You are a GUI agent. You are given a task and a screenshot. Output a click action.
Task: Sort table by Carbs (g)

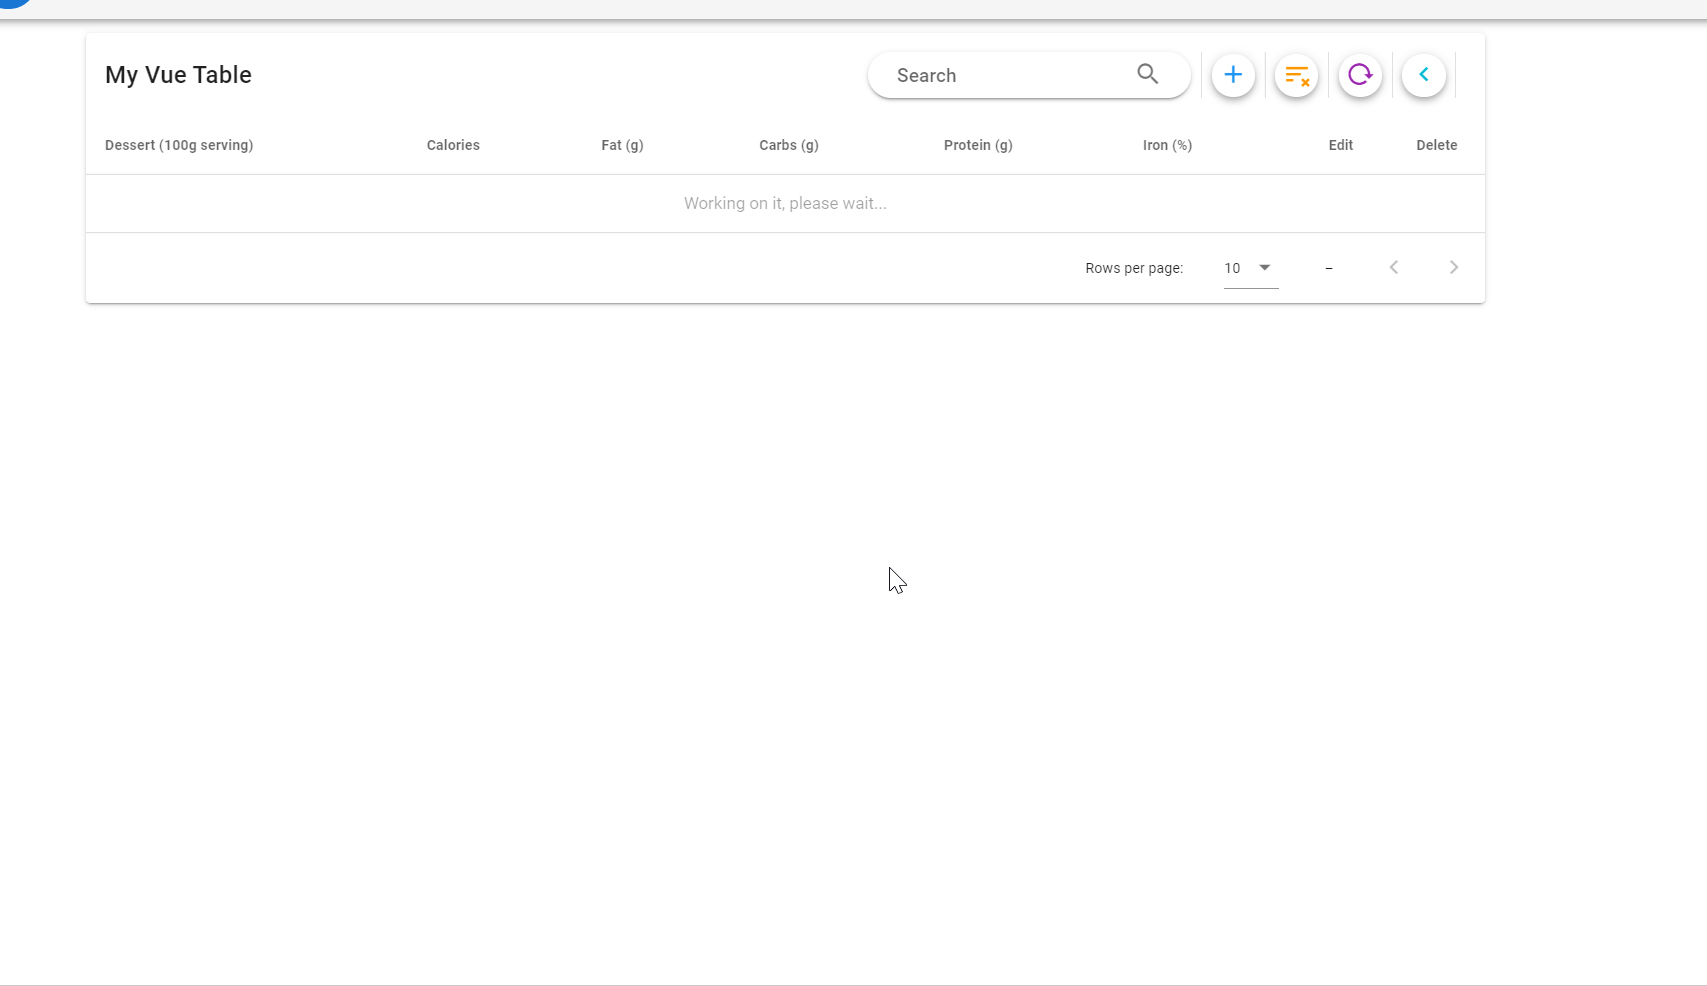click(x=788, y=145)
